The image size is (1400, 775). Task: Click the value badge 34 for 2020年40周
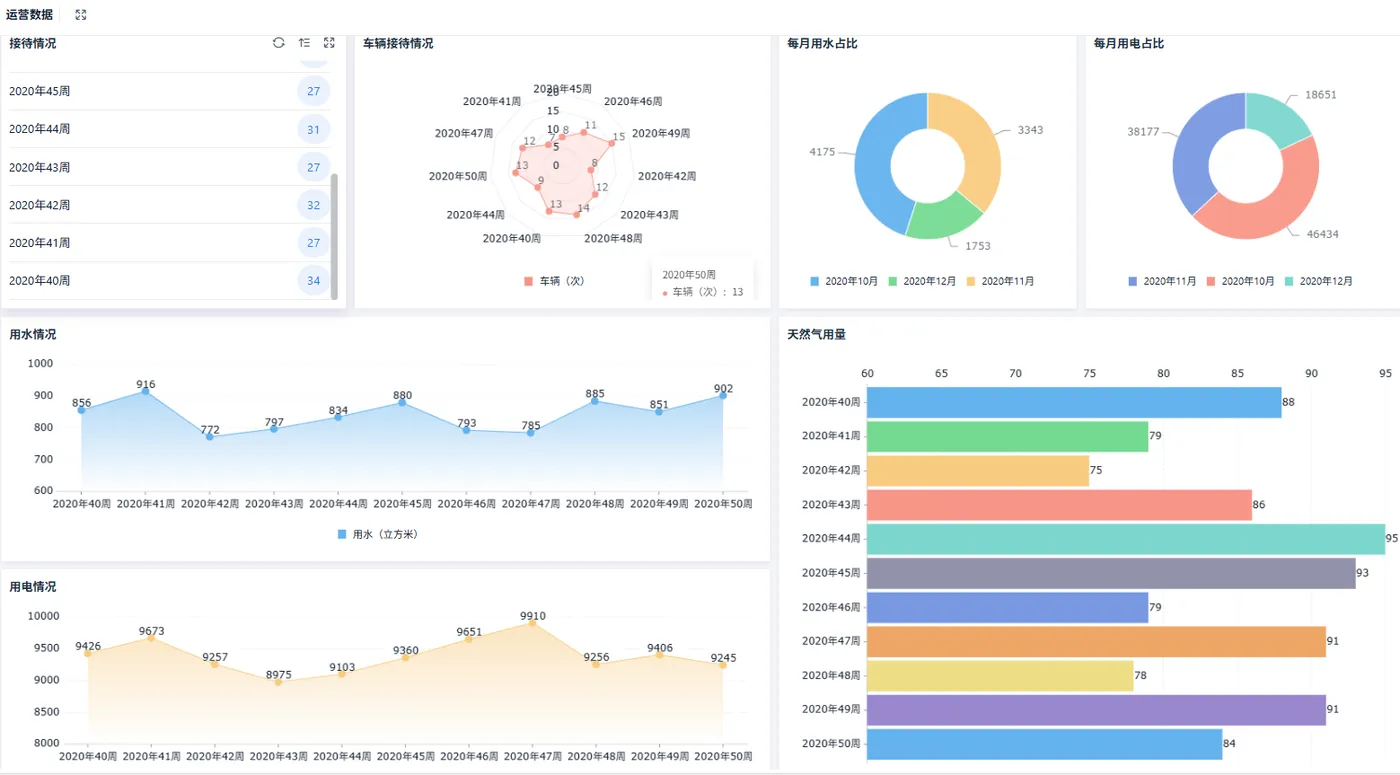point(314,281)
